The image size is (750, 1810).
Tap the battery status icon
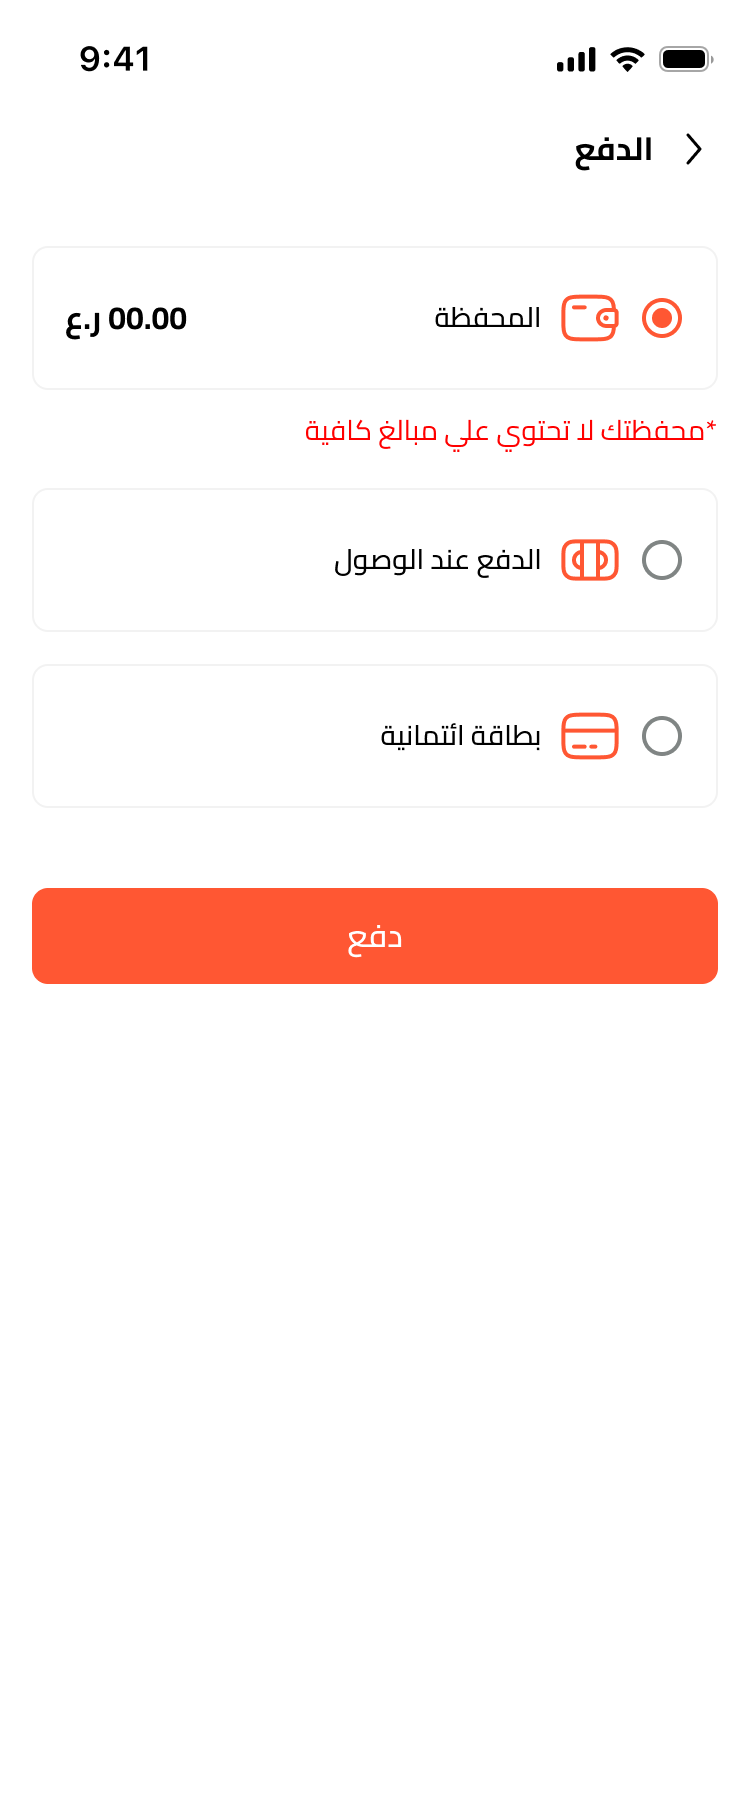pos(685,59)
